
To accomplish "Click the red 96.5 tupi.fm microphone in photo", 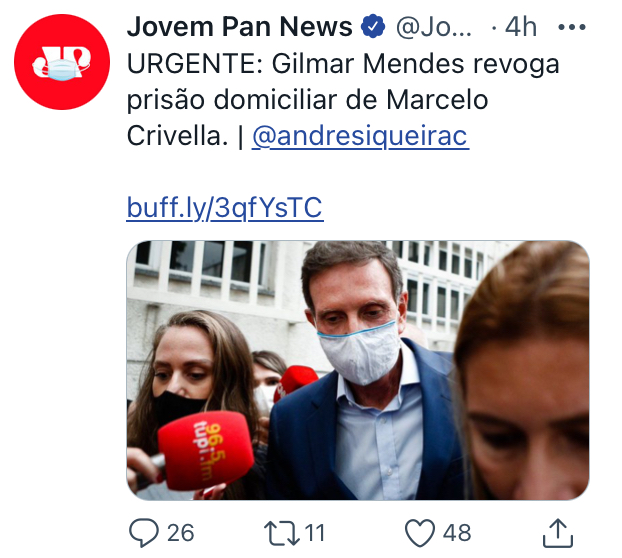I will [205, 450].
